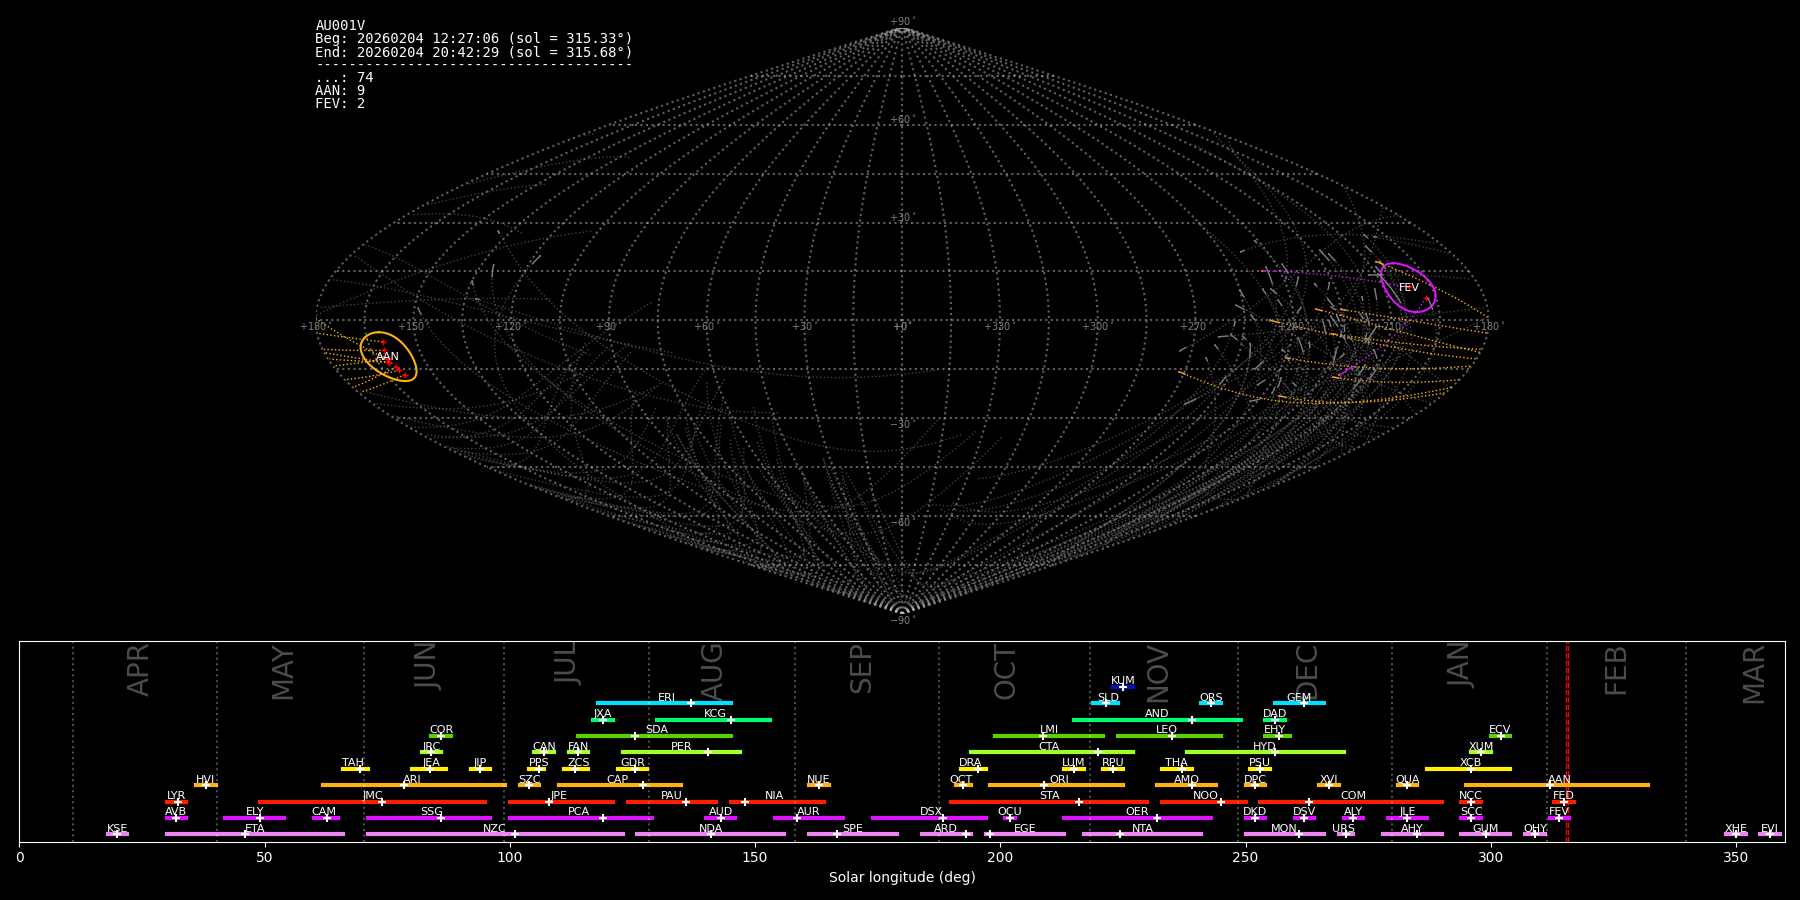Select the red dashed current-date line
The image size is (1800, 900).
(x=1567, y=741)
